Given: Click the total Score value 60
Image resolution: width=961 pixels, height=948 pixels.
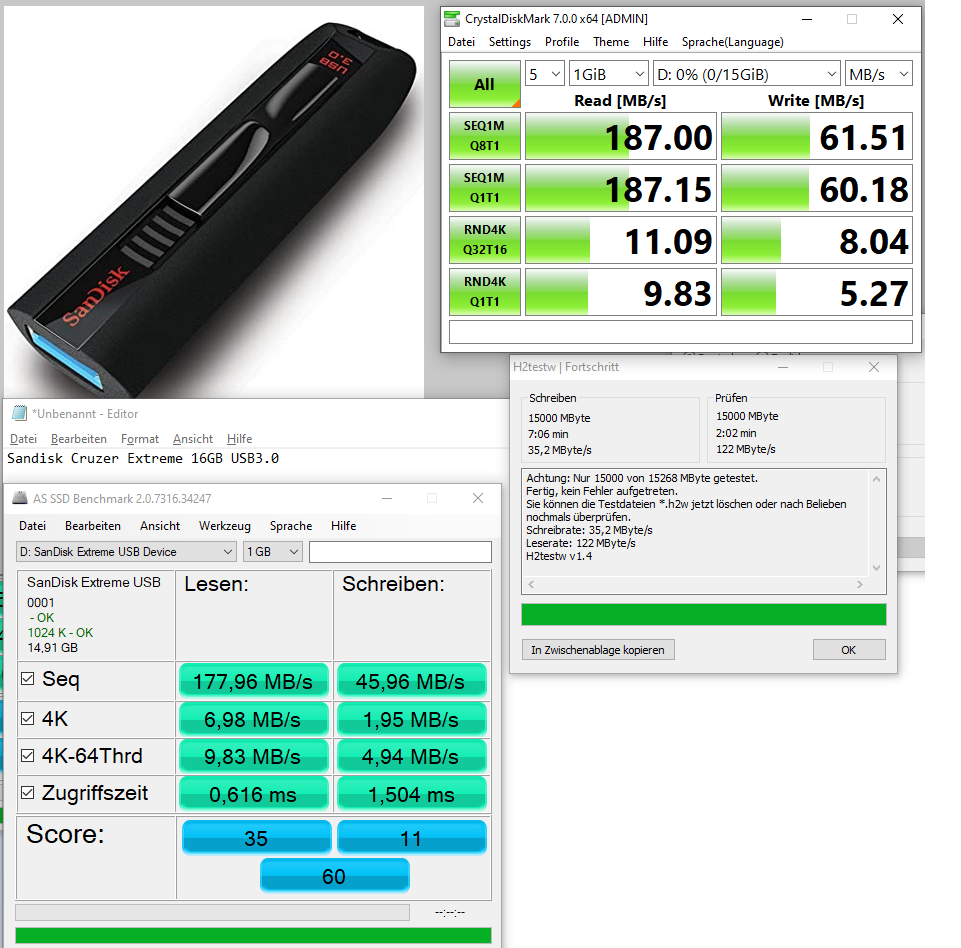Looking at the screenshot, I should coord(335,876).
